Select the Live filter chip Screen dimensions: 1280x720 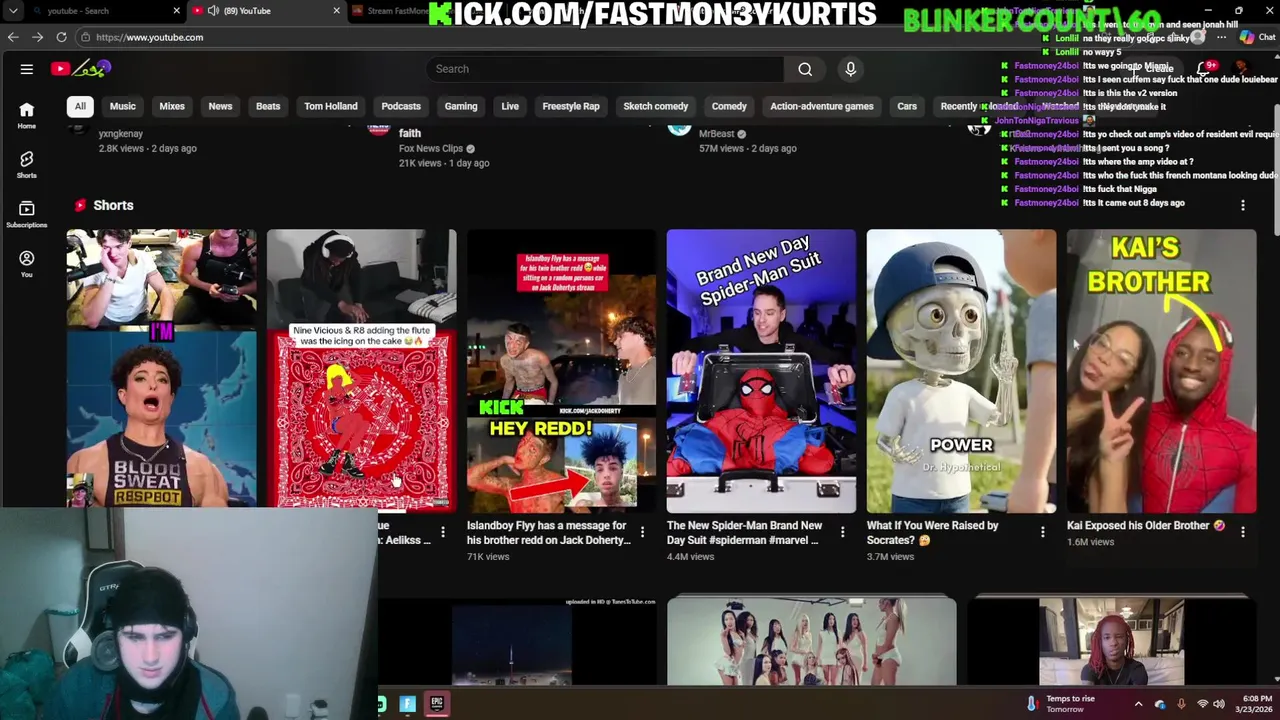510,106
